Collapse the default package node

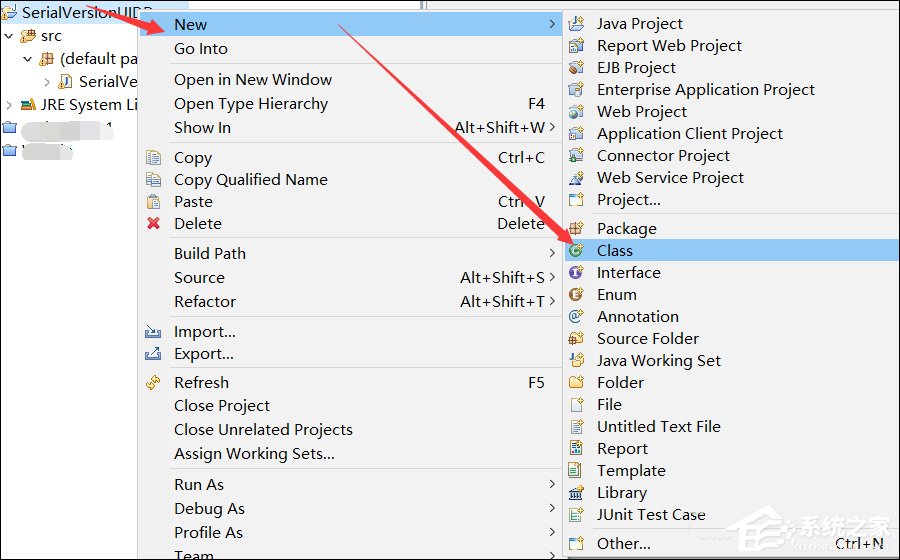click(x=27, y=59)
